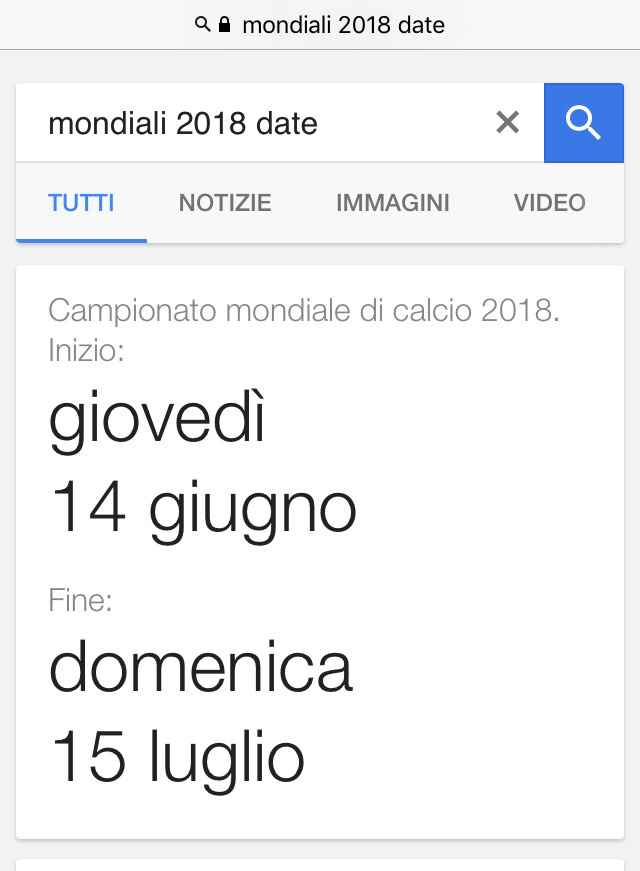Select the search icon inside the blue button
Viewport: 640px width, 871px height.
click(584, 122)
